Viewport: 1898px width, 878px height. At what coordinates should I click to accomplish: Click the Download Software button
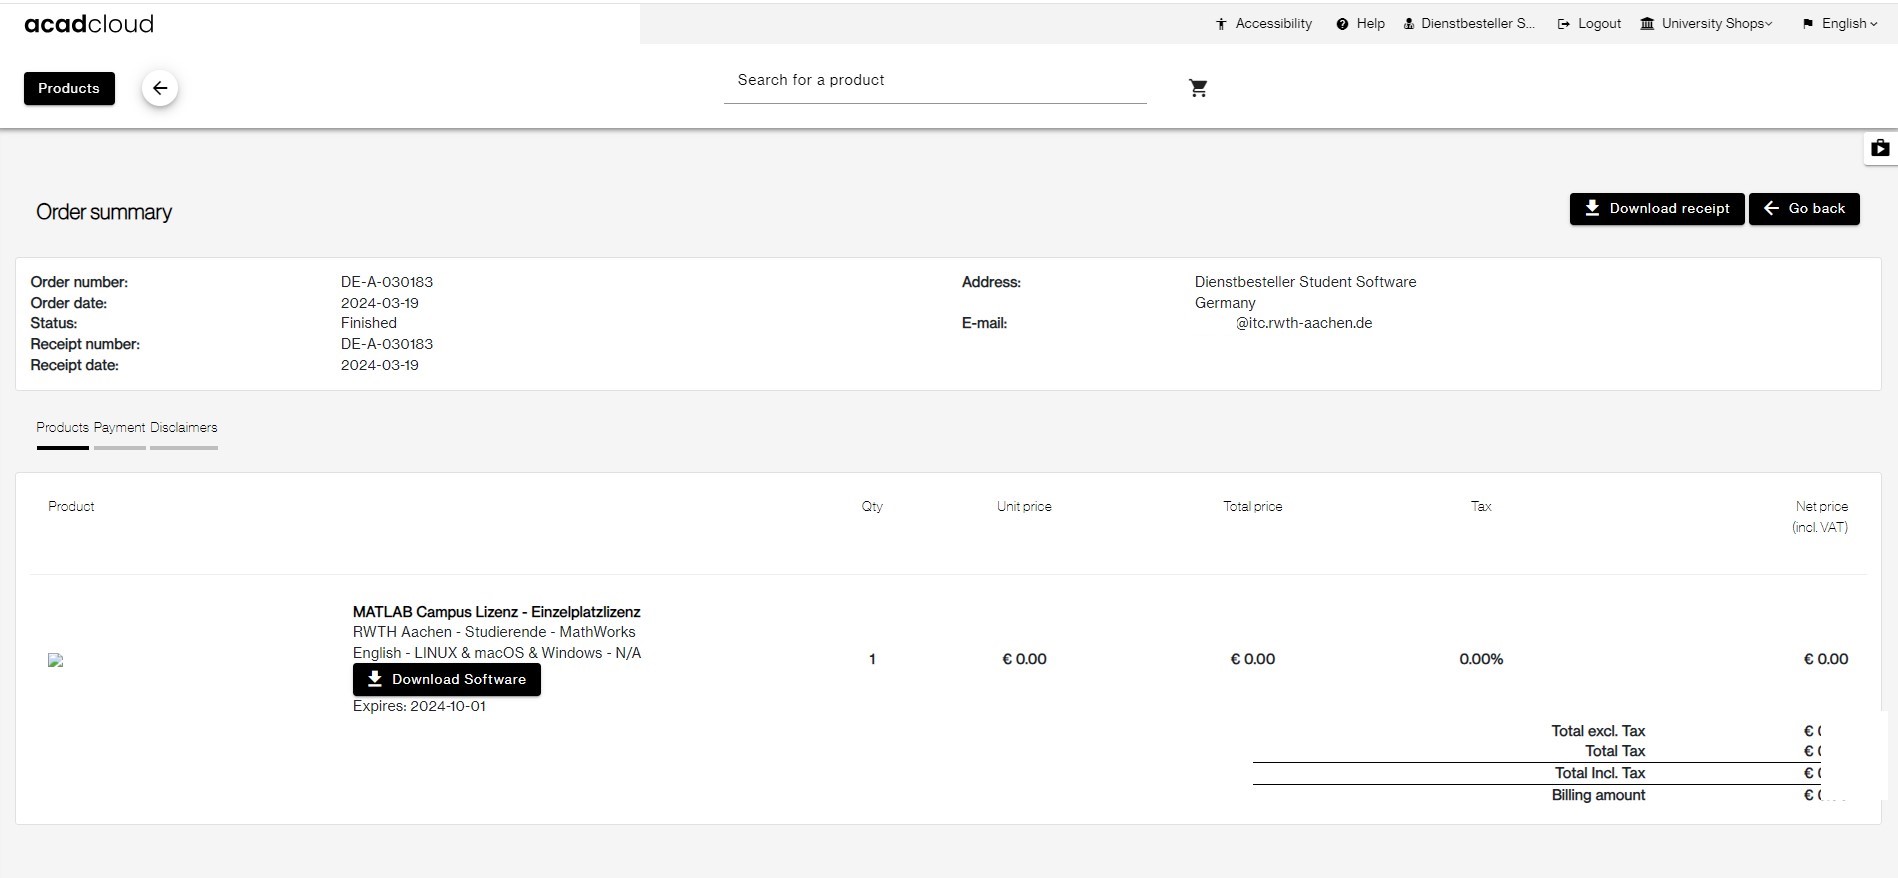(x=446, y=680)
